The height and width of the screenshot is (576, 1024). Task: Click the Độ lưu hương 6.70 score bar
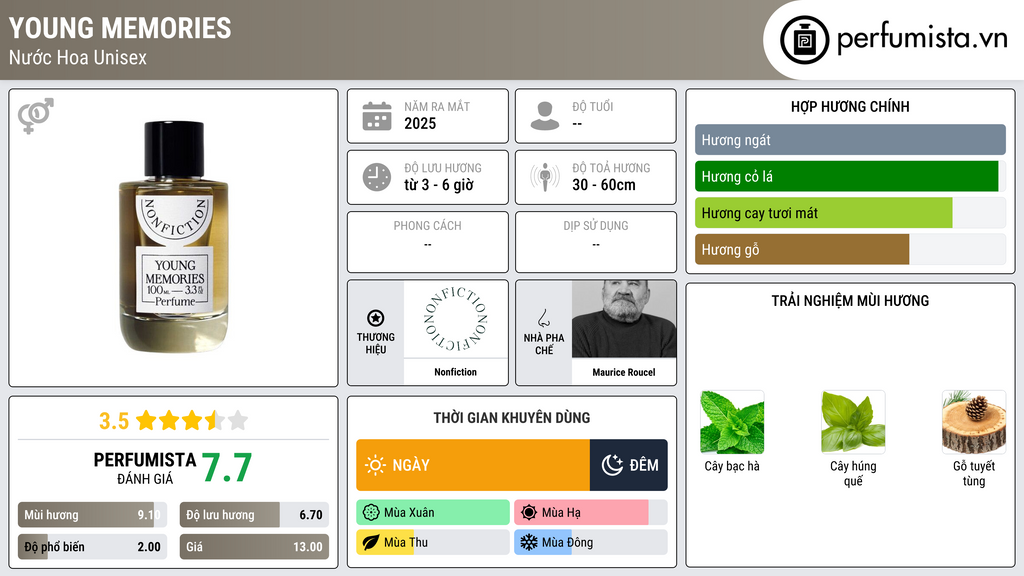click(x=254, y=515)
